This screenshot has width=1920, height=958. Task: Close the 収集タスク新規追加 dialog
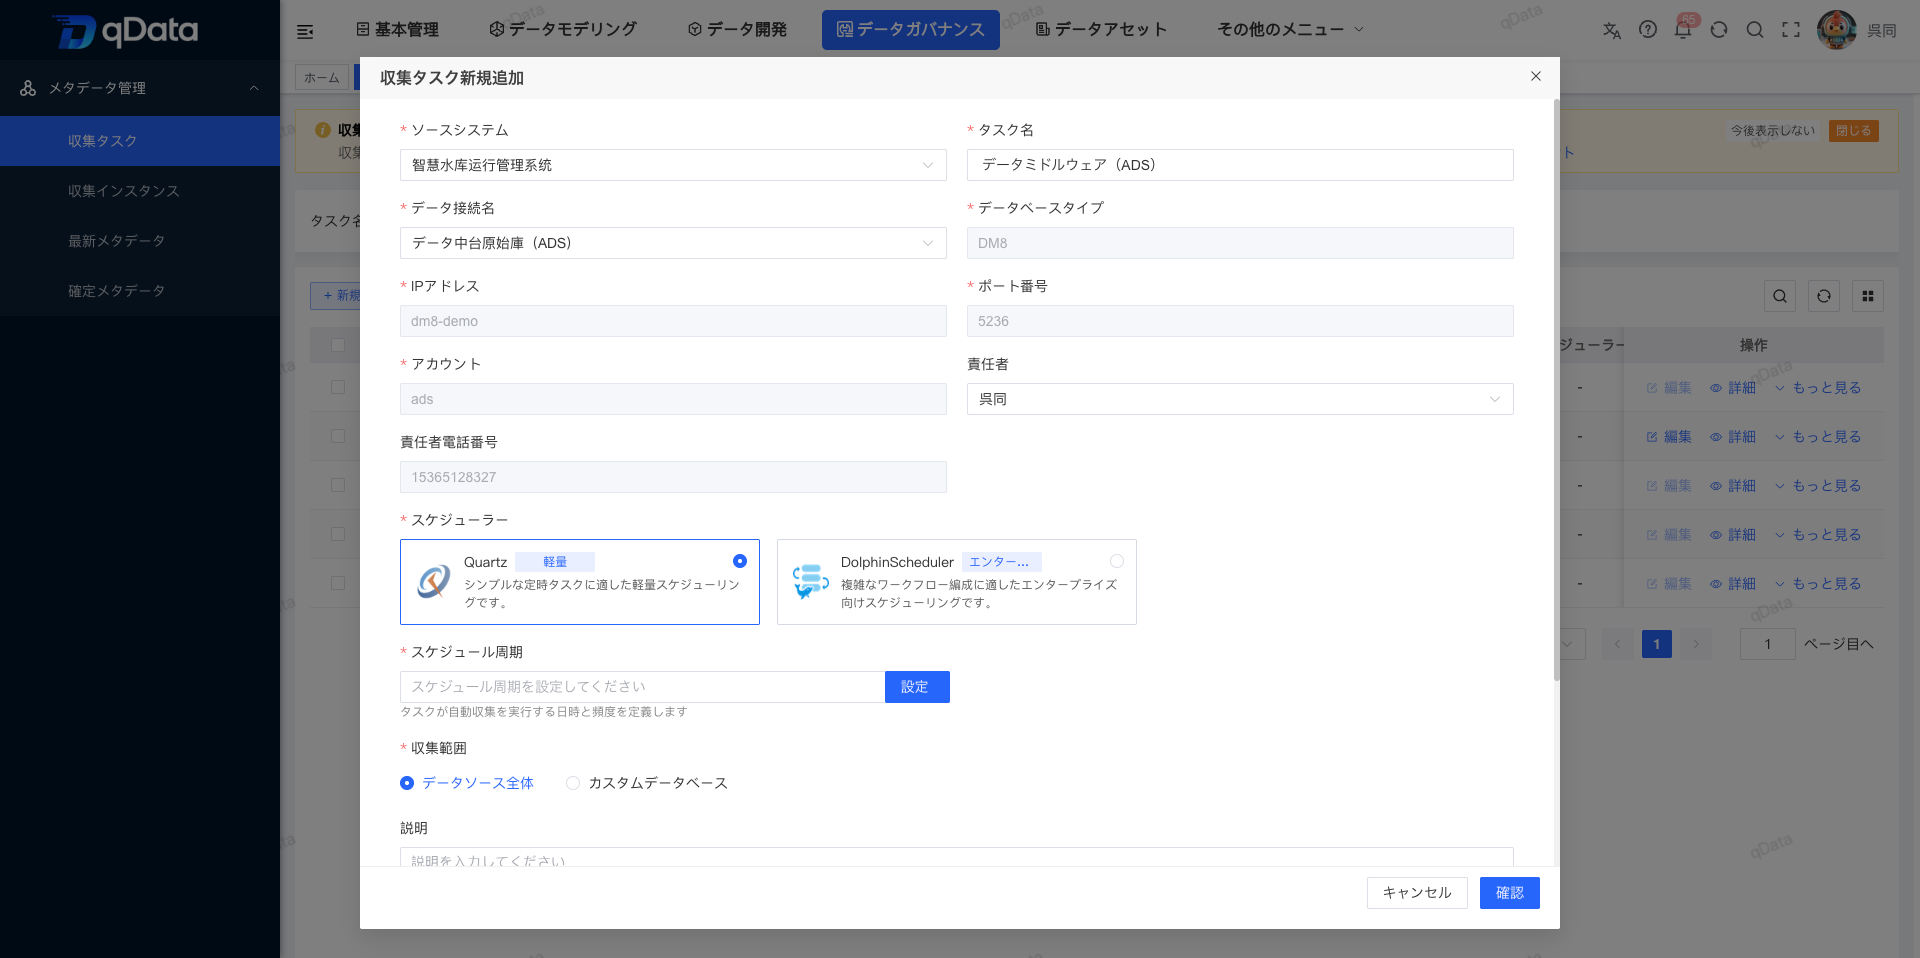click(x=1536, y=76)
